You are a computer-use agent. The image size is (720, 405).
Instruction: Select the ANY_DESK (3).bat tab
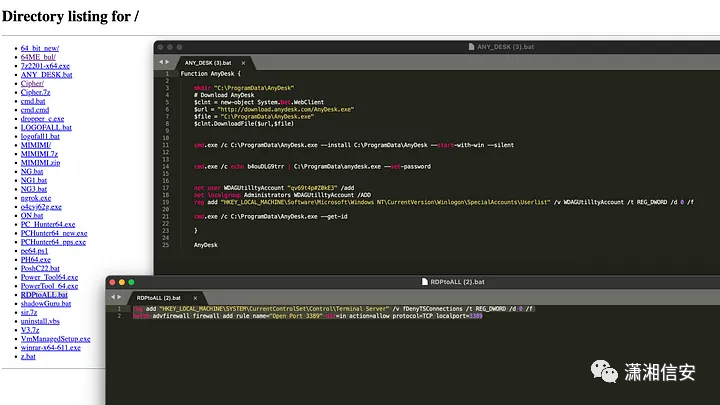(208, 63)
